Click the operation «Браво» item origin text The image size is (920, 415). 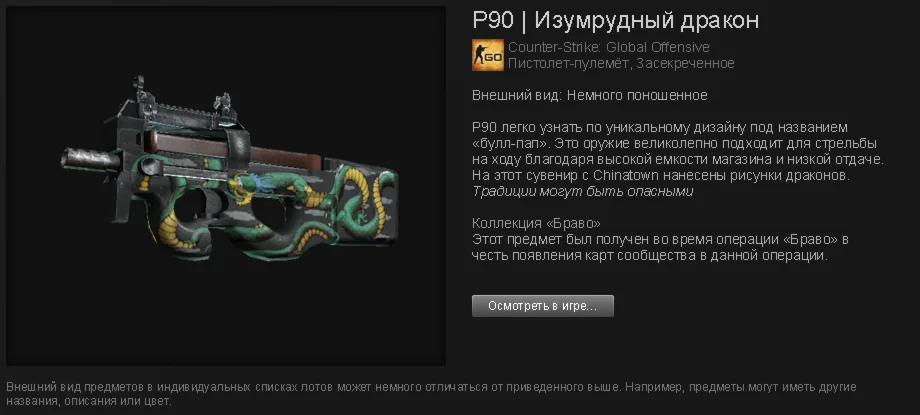coord(660,248)
